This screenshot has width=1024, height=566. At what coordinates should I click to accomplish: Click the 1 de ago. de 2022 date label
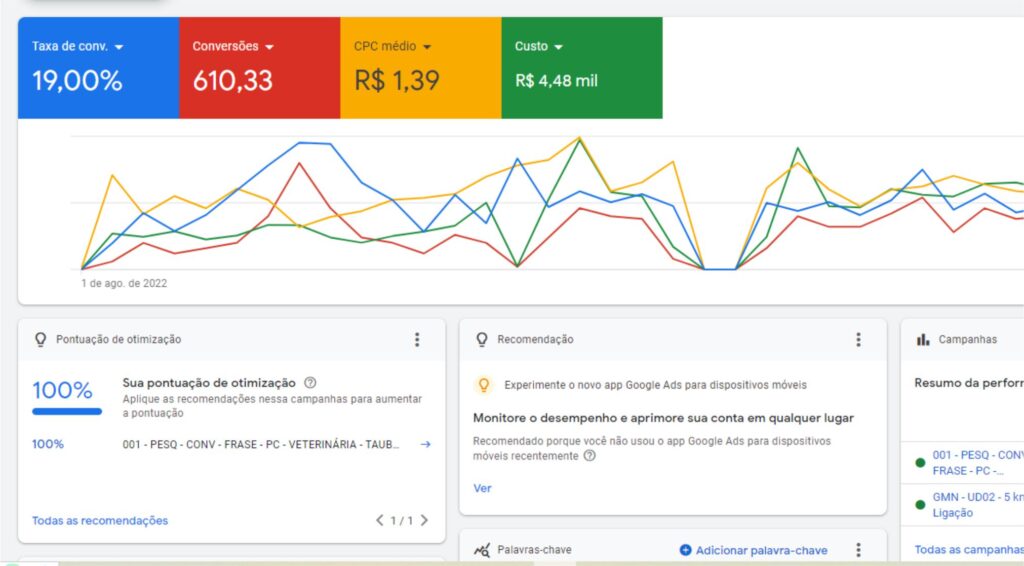124,283
